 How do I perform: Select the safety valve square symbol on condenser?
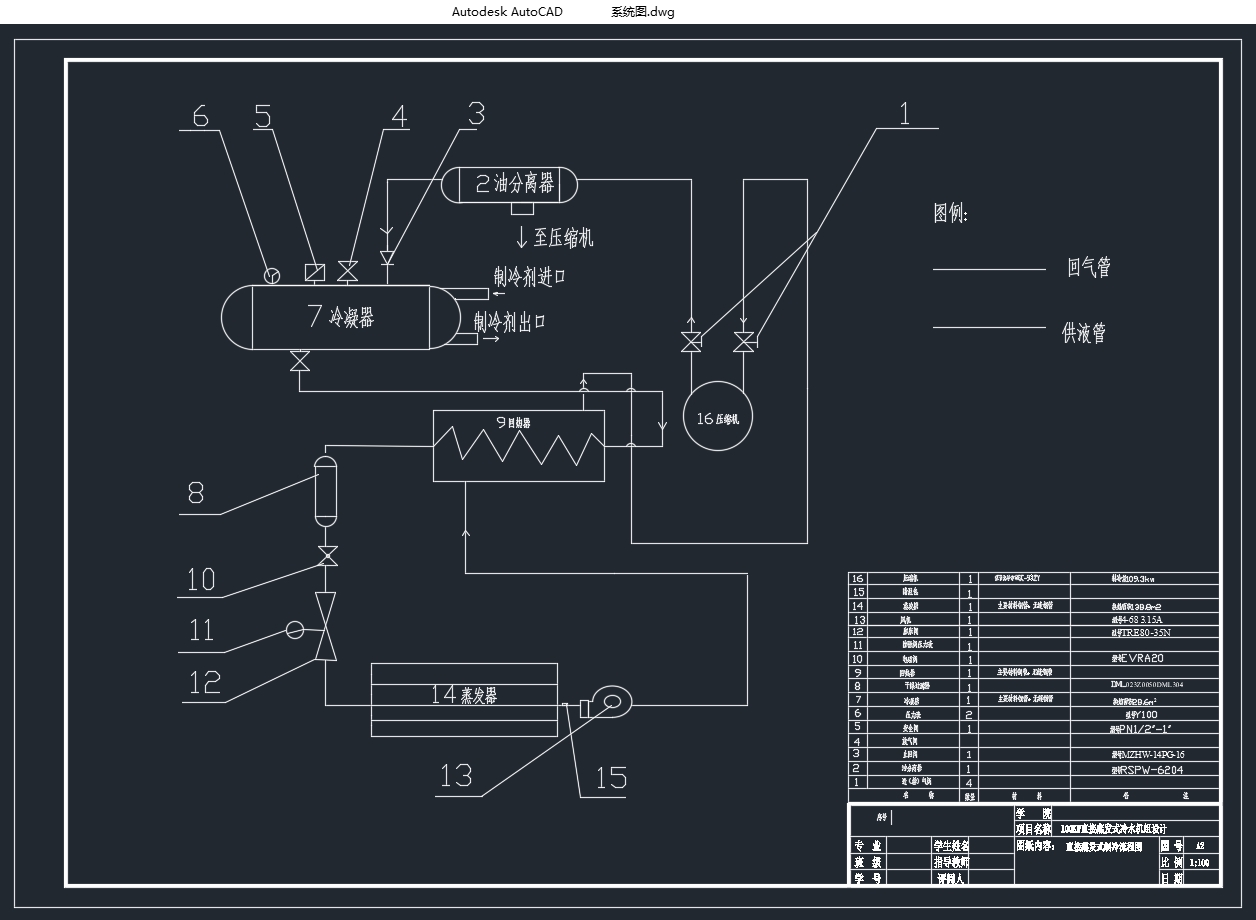tap(314, 272)
